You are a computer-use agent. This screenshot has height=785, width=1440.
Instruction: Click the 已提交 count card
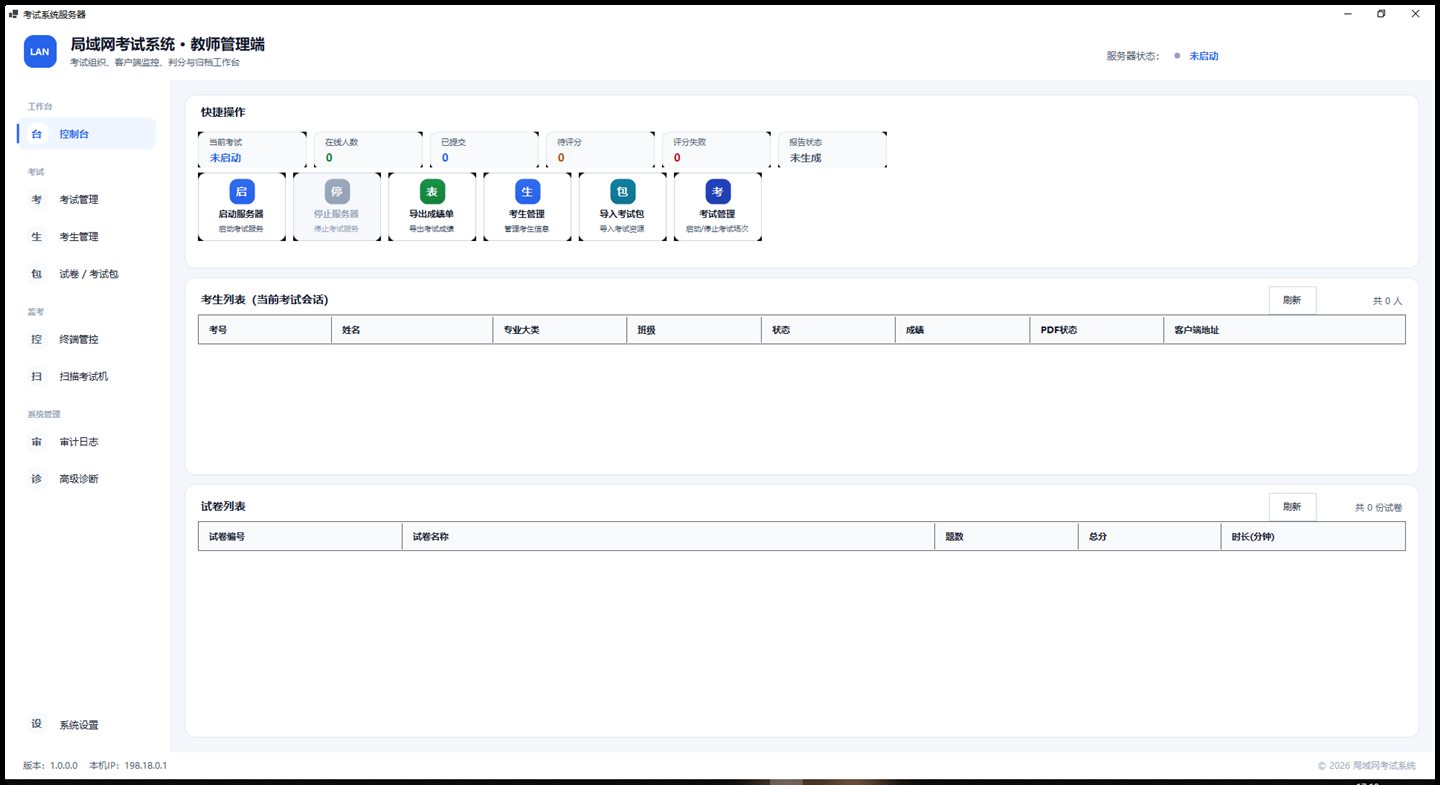point(484,150)
